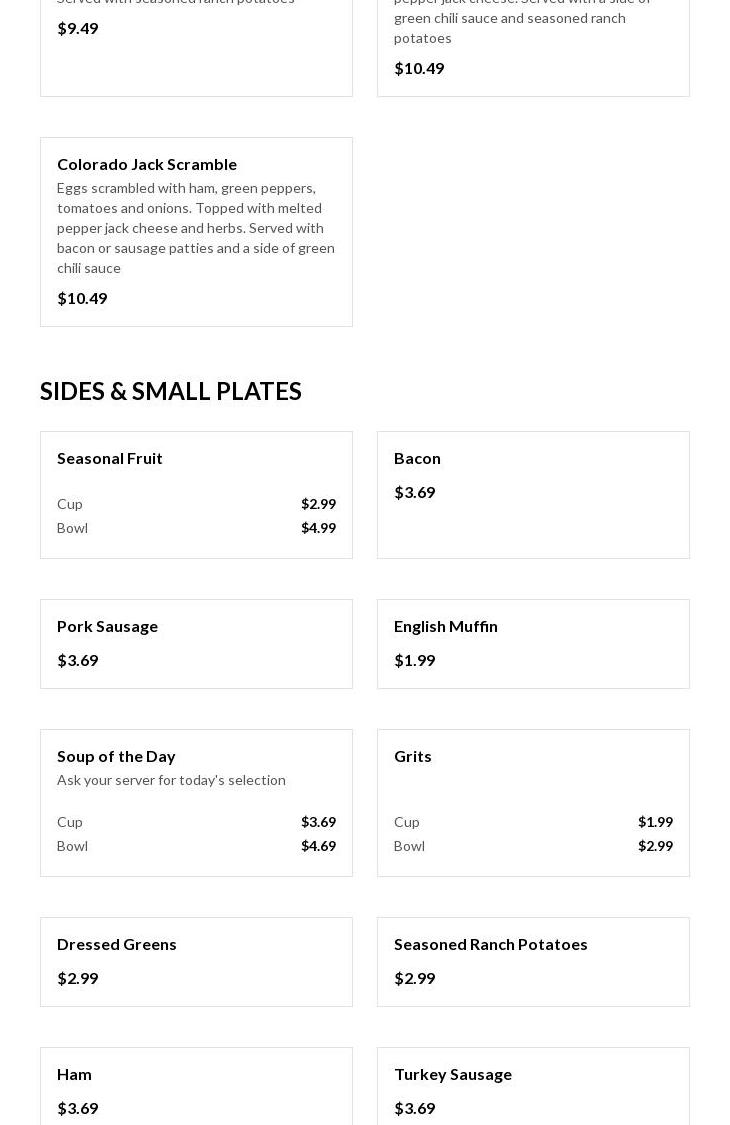Image resolution: width=730 pixels, height=1125 pixels.
Task: Click the Turkey Sausage item
Action: coord(452,1074)
